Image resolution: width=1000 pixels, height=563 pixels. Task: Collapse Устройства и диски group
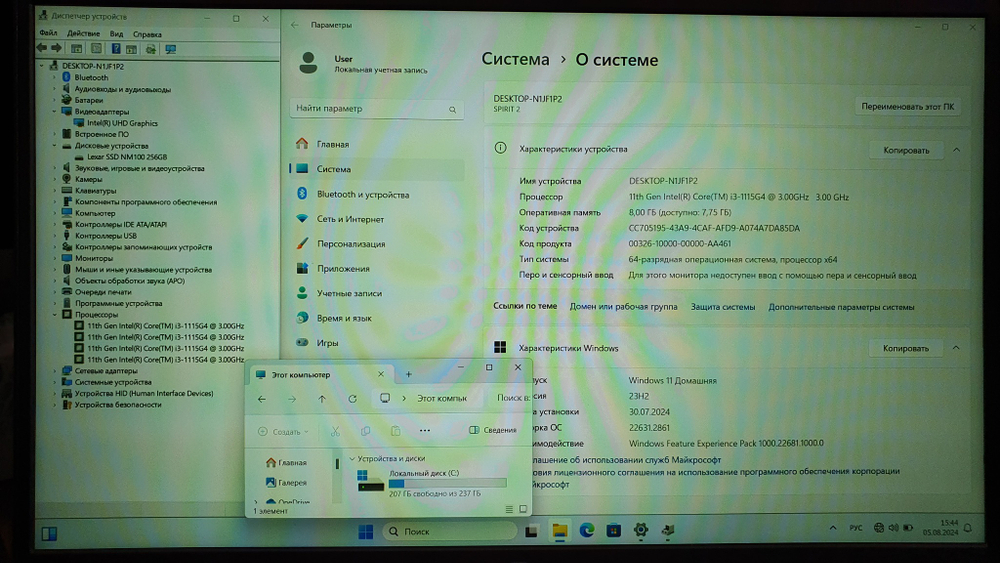click(x=352, y=458)
